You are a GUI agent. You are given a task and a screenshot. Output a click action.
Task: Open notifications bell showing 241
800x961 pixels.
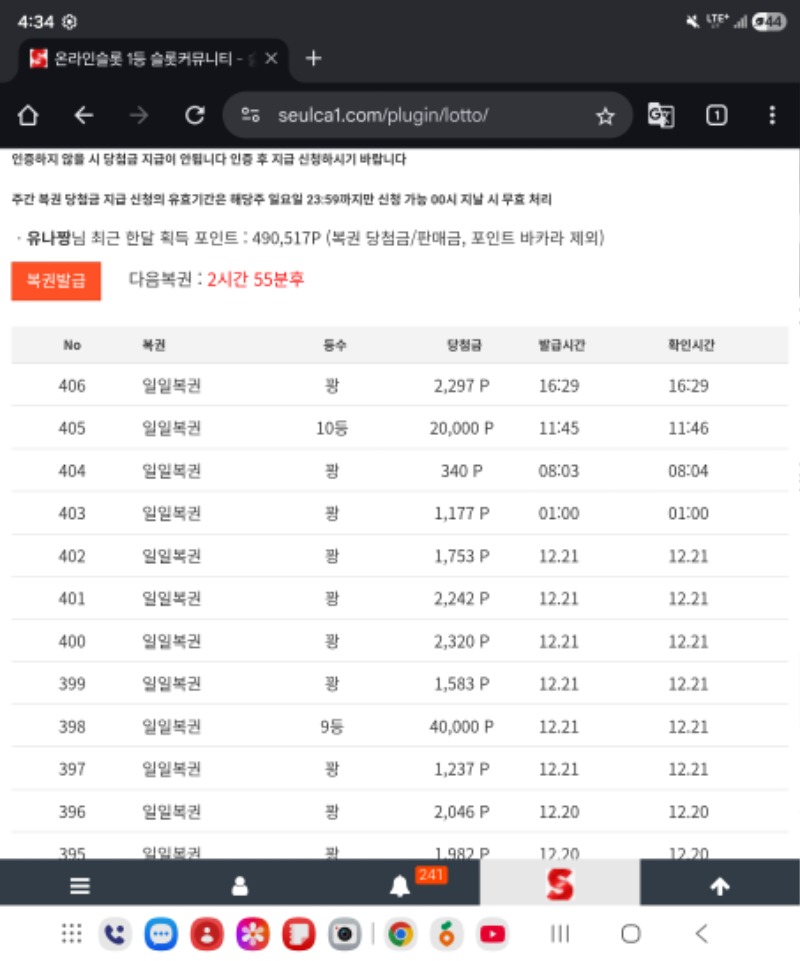400,886
